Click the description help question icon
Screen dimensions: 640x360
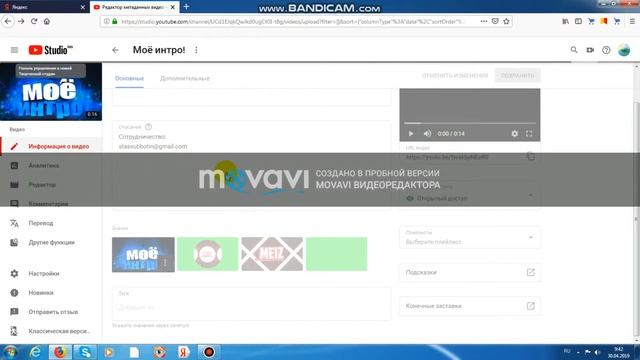pyautogui.click(x=149, y=127)
